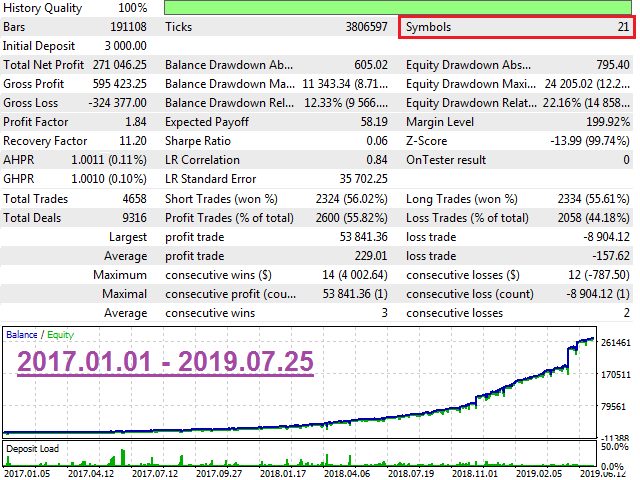
Task: Click the highlighted Symbols value box
Action: coord(516,27)
